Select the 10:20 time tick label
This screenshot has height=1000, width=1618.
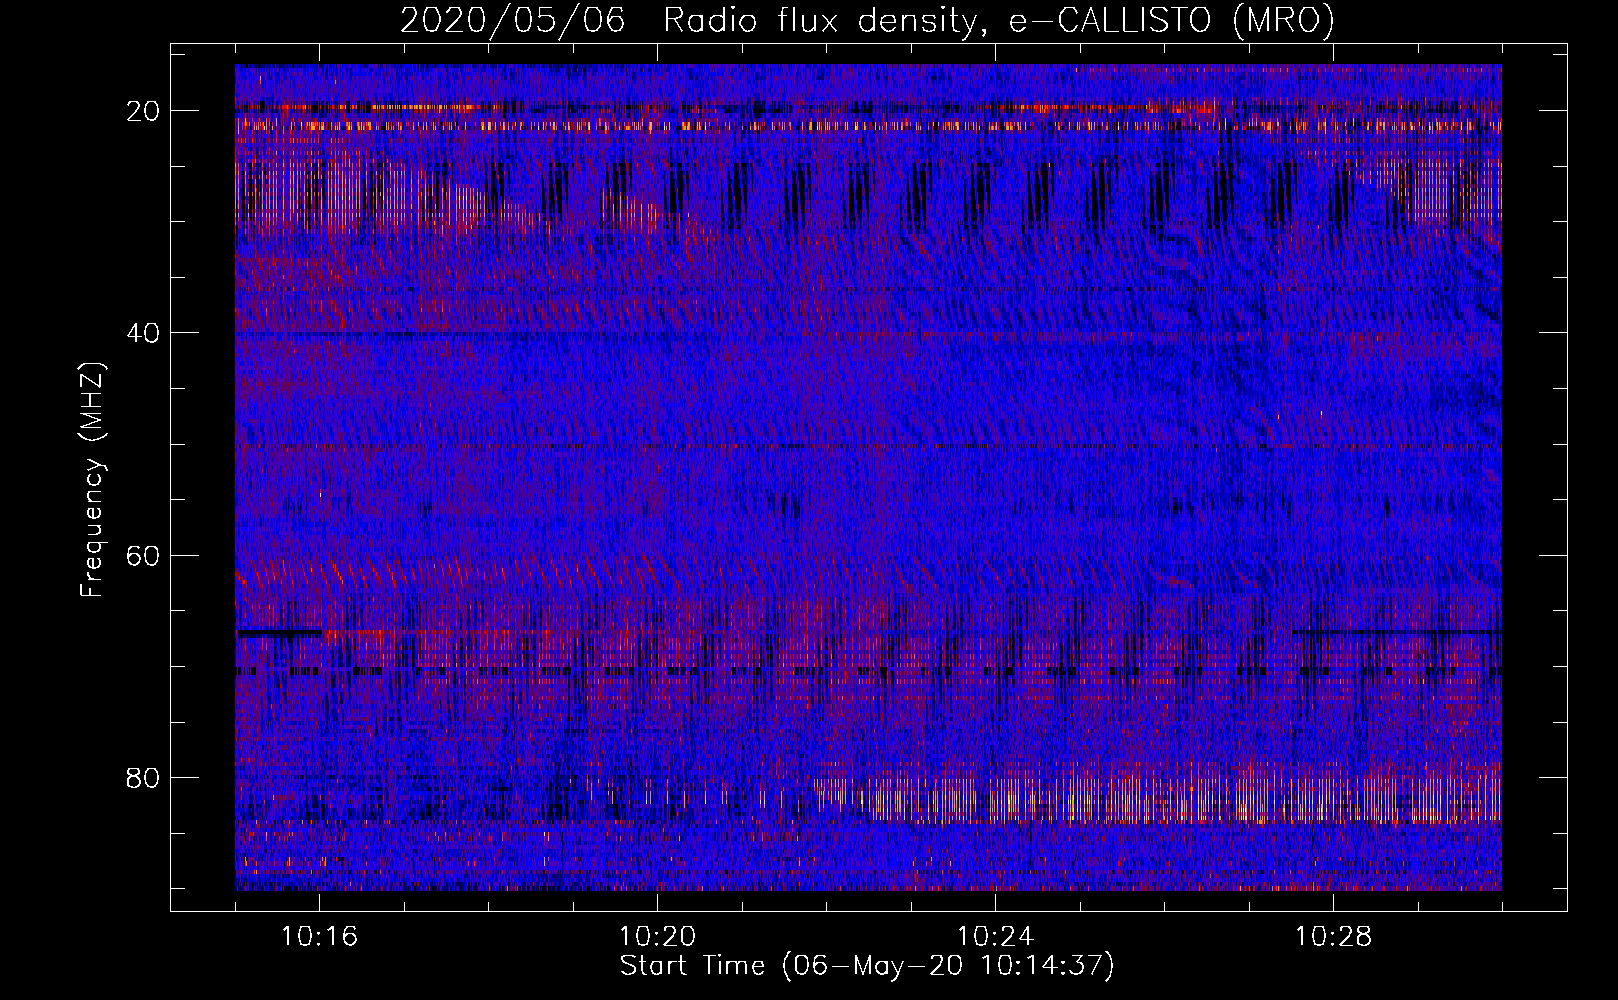pos(657,936)
